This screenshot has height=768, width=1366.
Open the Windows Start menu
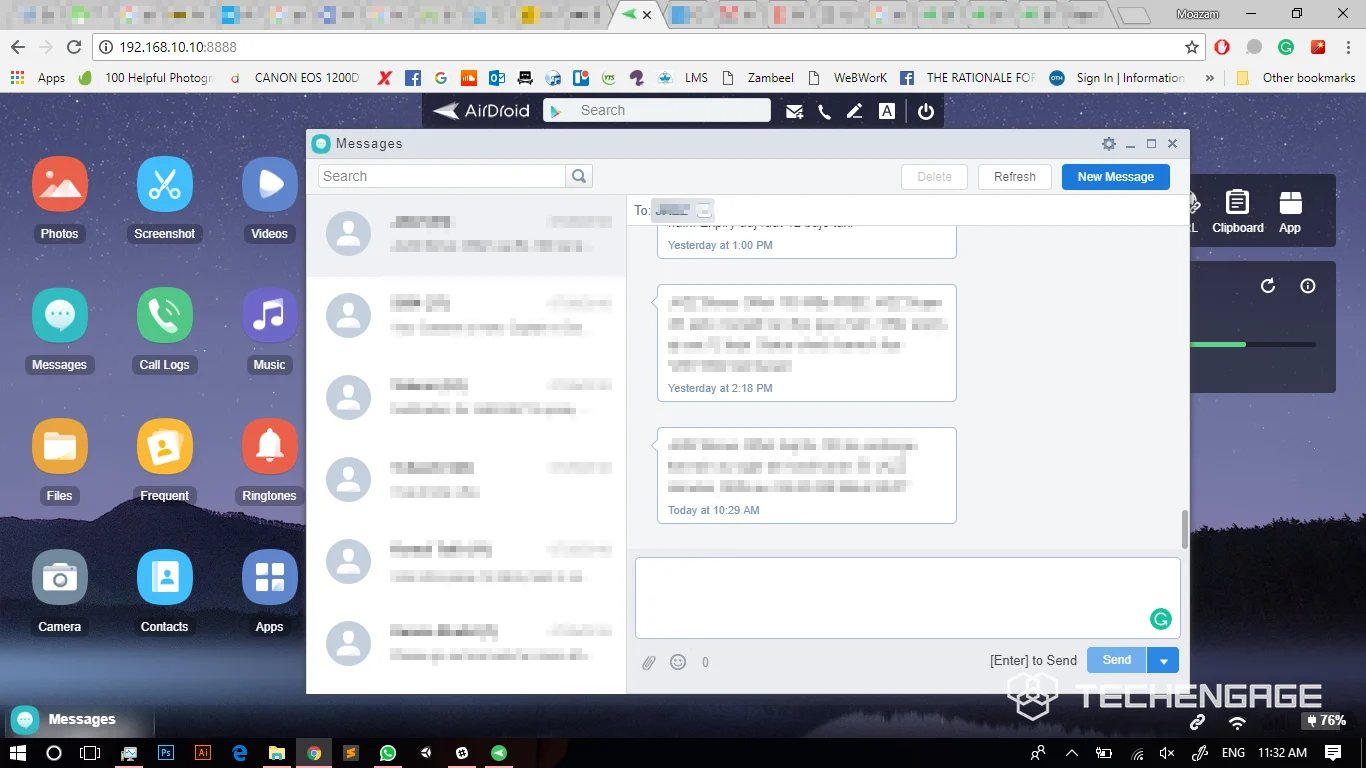[17, 753]
